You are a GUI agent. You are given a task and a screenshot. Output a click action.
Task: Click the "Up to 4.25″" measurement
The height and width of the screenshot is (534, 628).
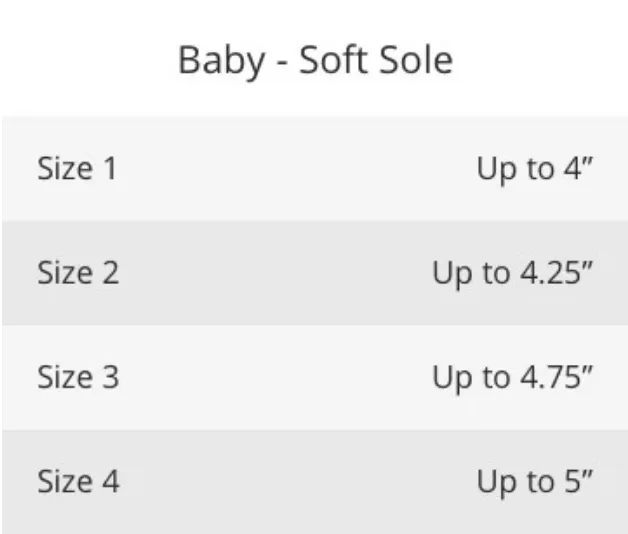[512, 274]
